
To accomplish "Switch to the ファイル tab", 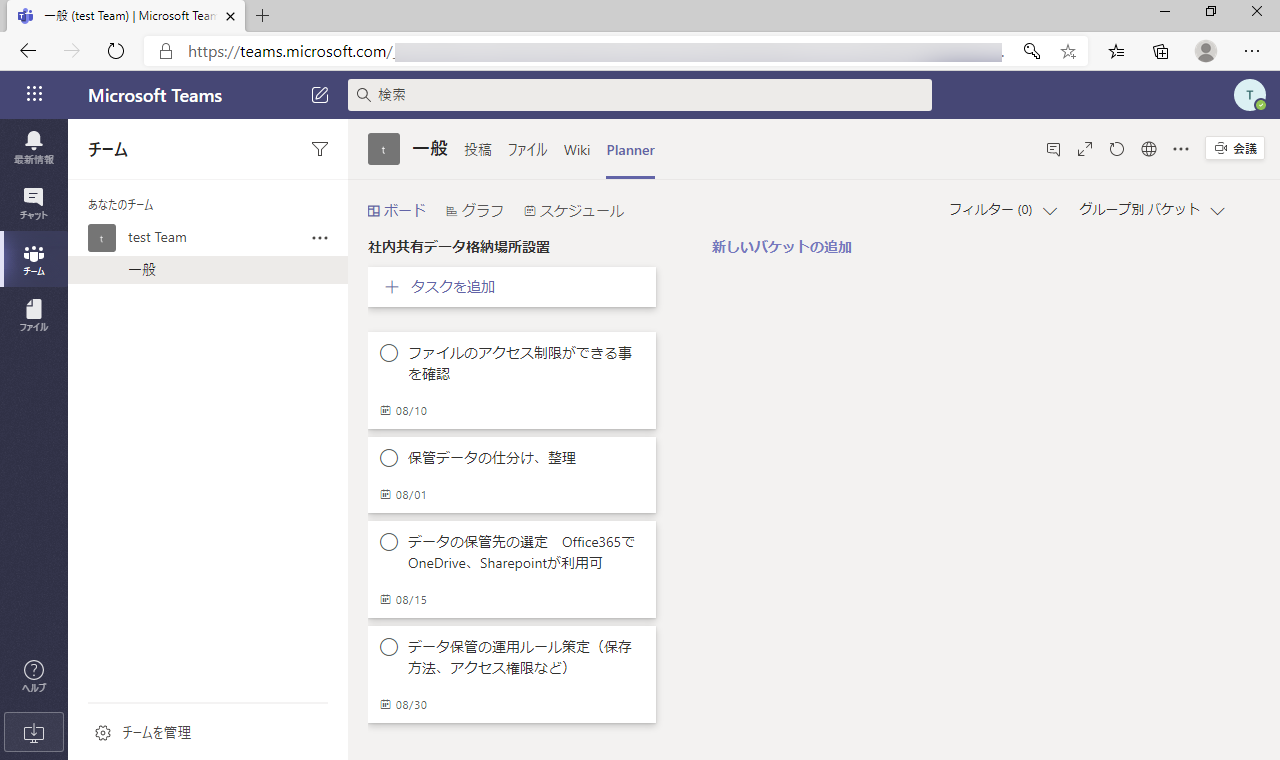I will (527, 150).
